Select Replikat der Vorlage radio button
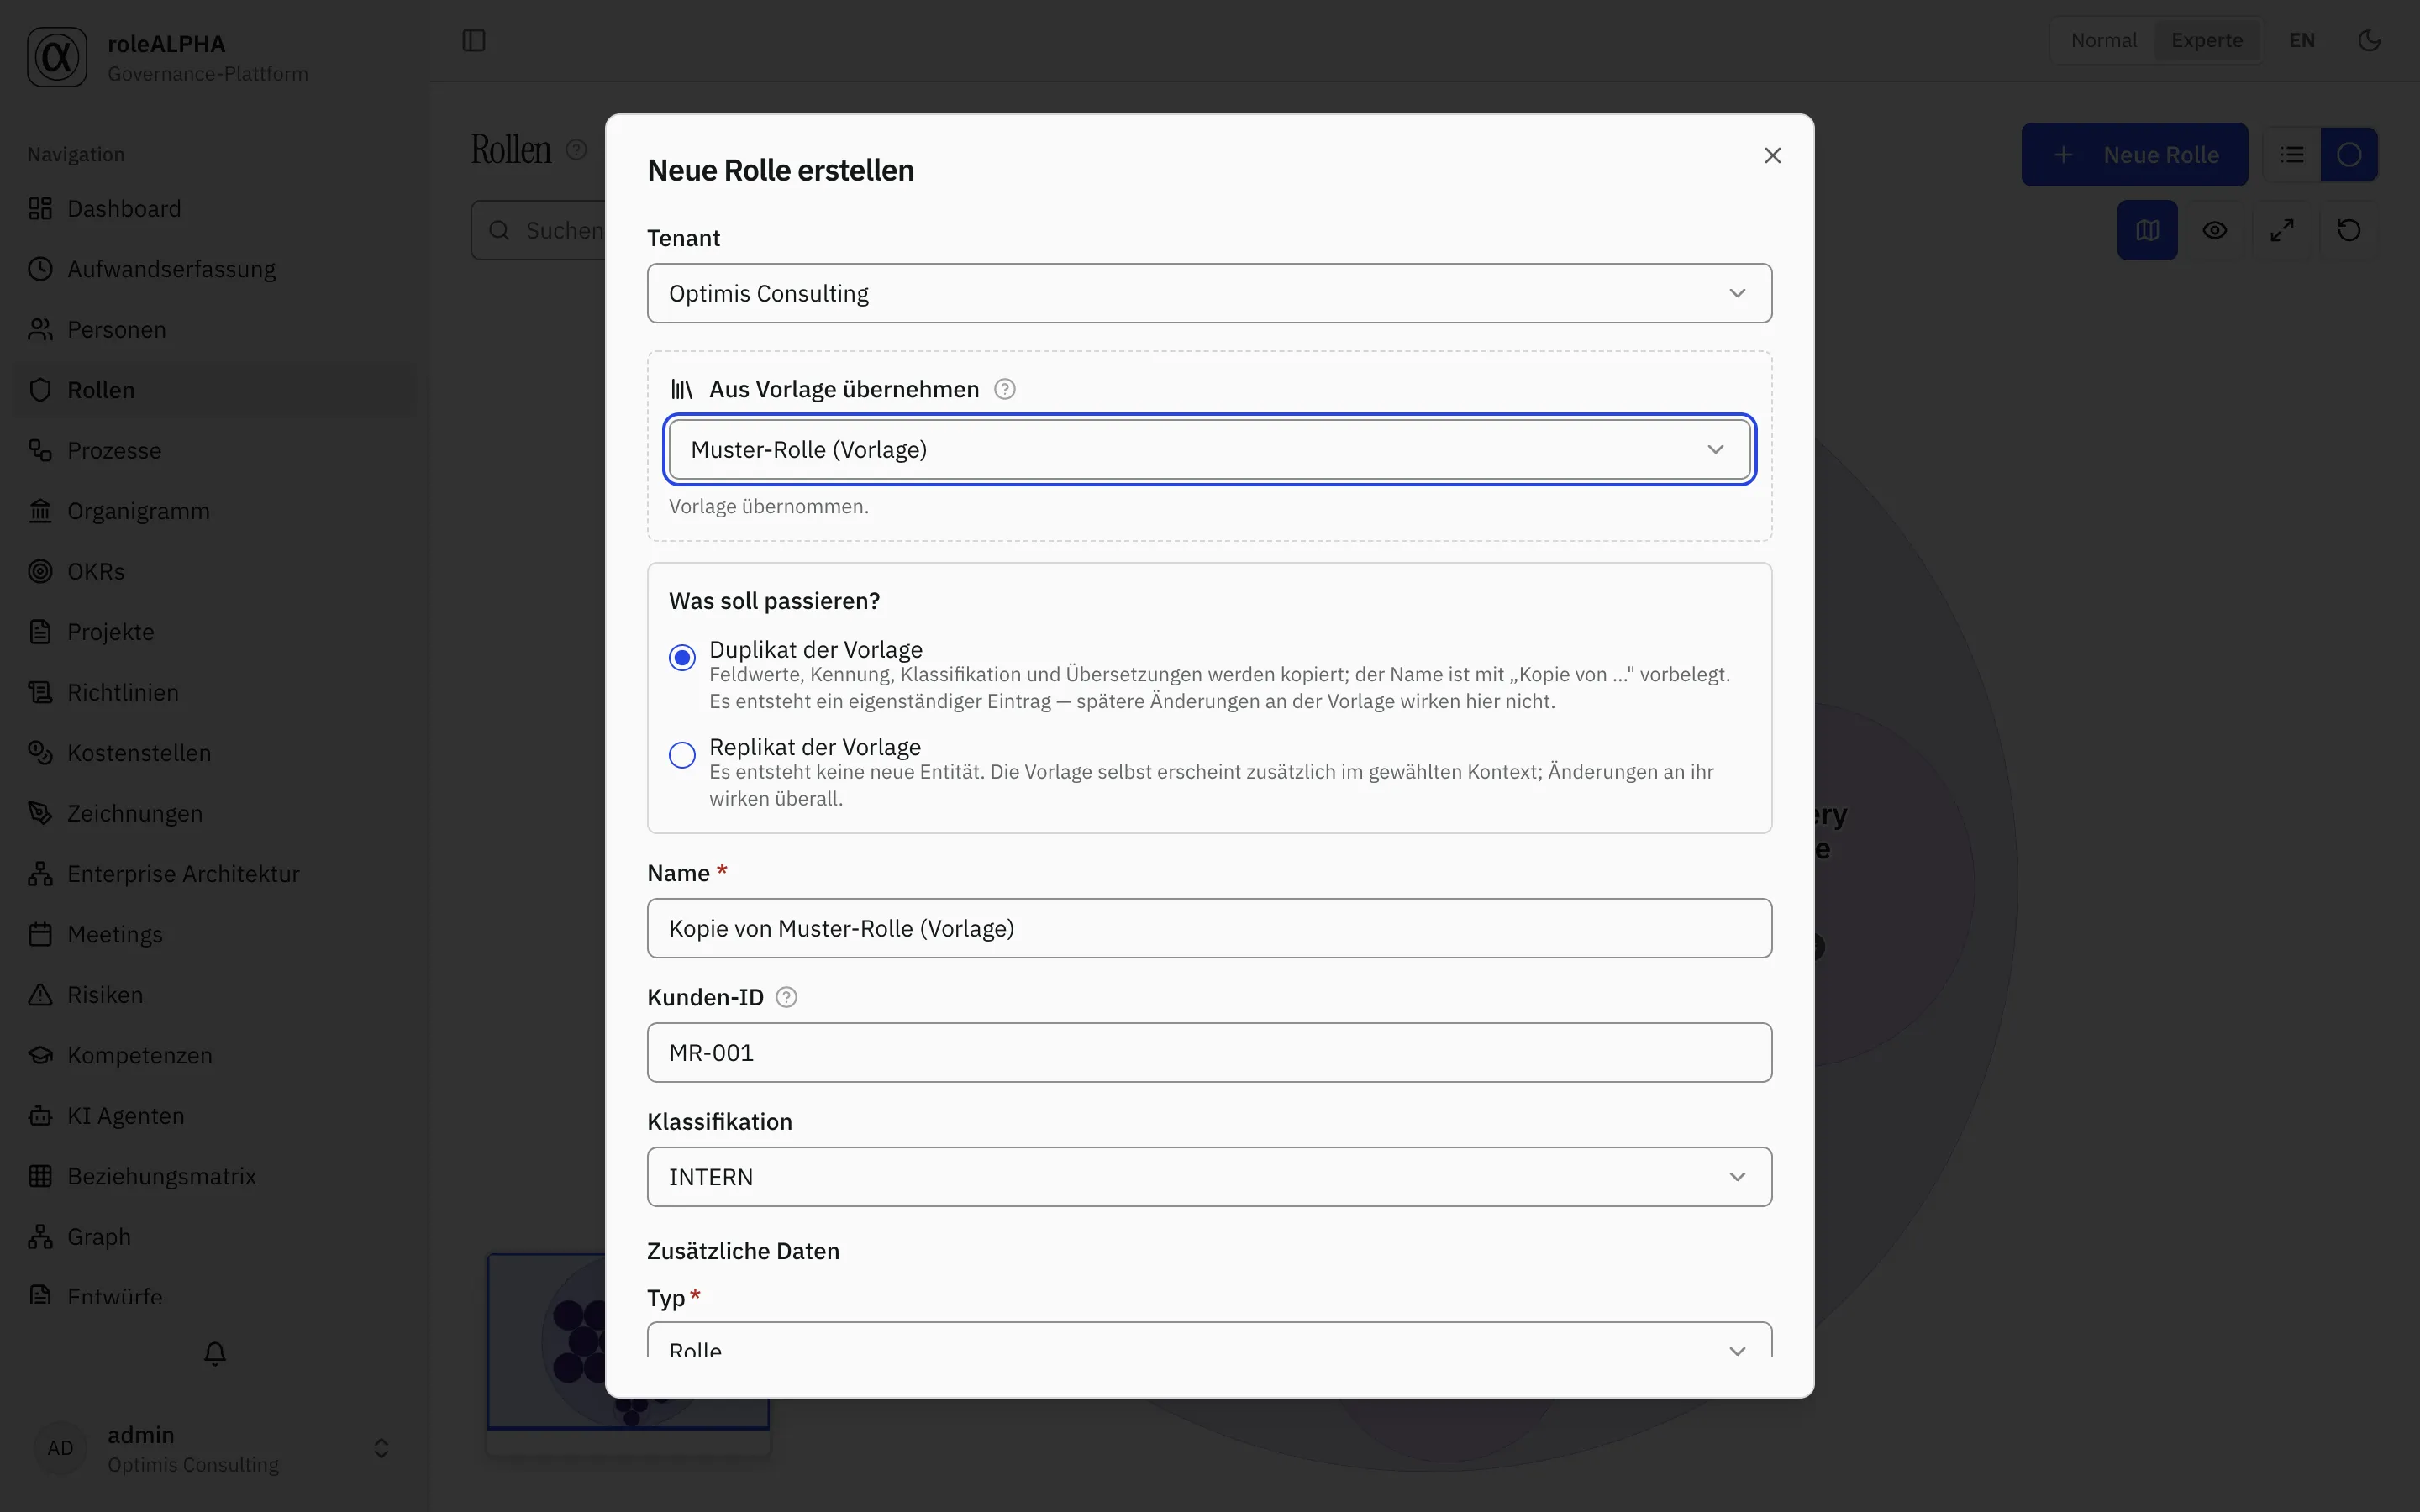2420x1512 pixels. (x=682, y=755)
